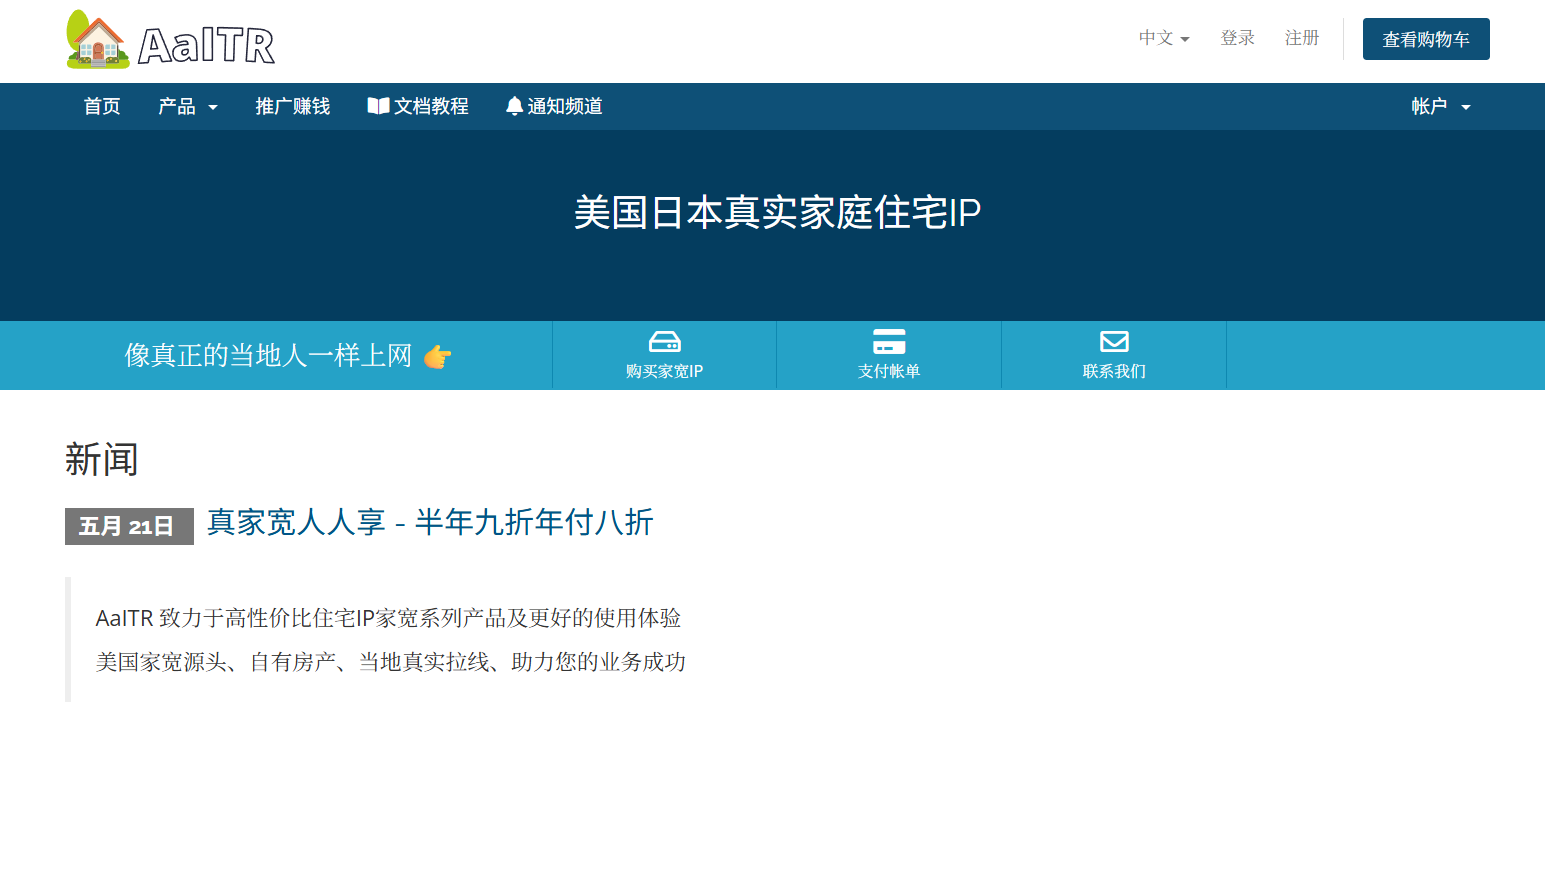Click the 购买家宽IP drive icon
This screenshot has height=888, width=1545.
tap(665, 342)
